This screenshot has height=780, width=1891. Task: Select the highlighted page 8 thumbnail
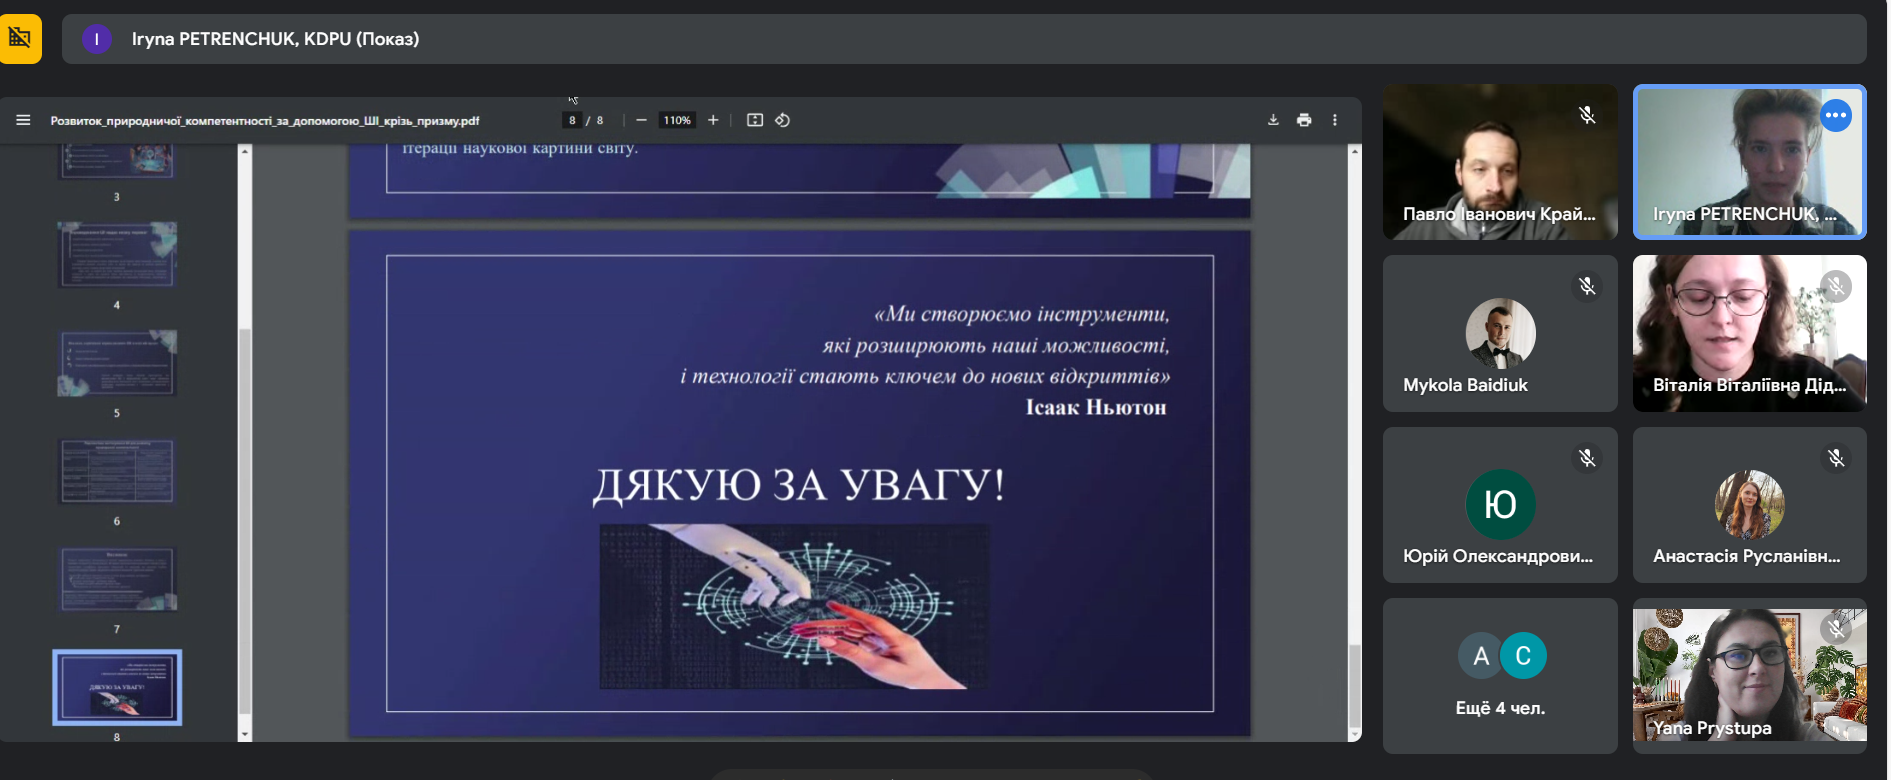(117, 687)
